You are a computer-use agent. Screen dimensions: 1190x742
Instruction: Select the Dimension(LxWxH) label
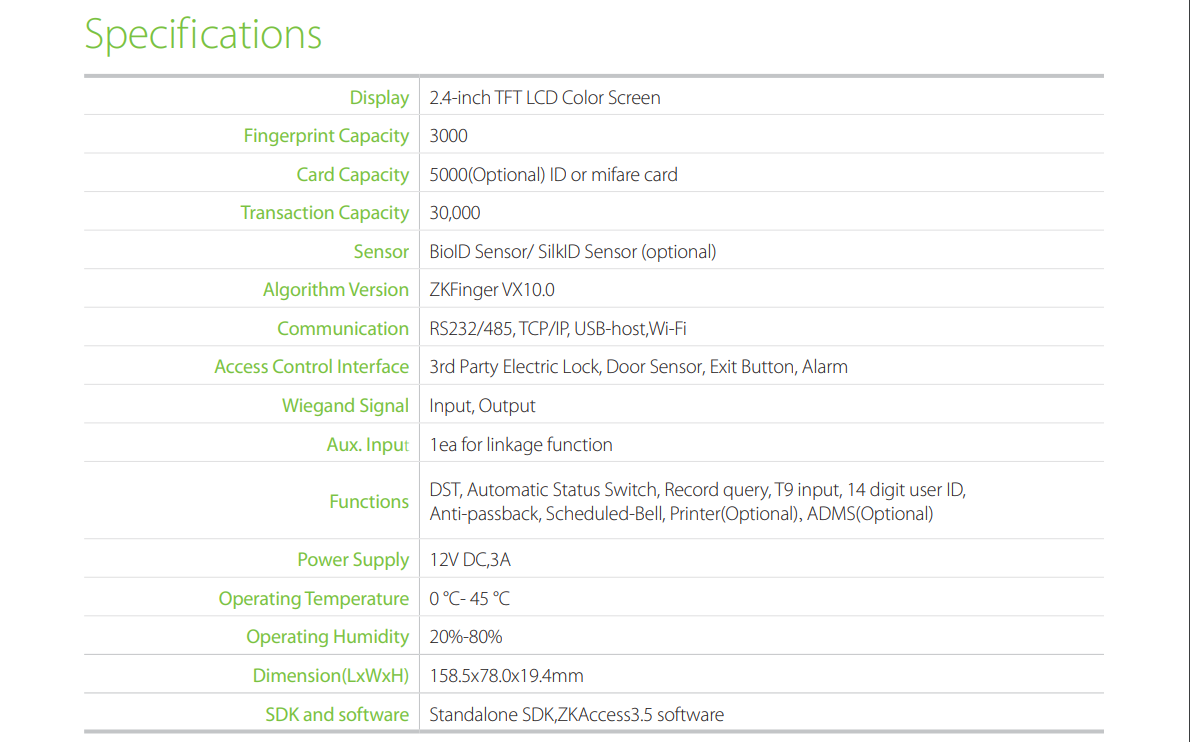[330, 676]
